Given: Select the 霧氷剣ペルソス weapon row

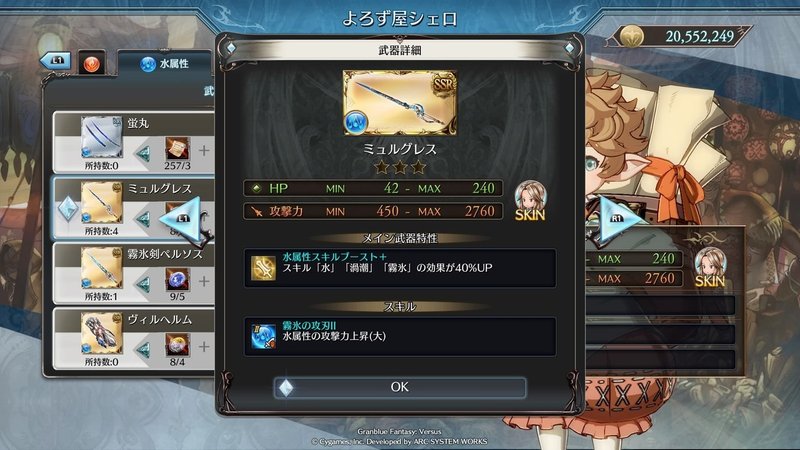Looking at the screenshot, I should point(134,273).
